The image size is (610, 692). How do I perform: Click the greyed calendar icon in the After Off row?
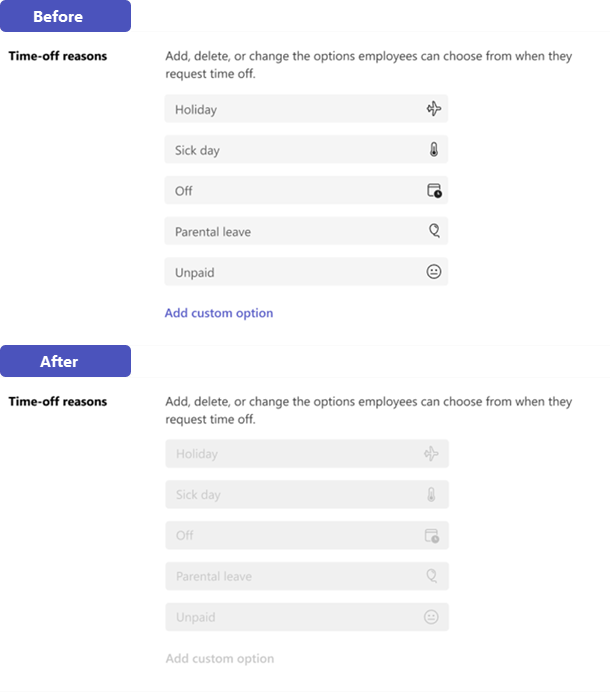tap(432, 536)
